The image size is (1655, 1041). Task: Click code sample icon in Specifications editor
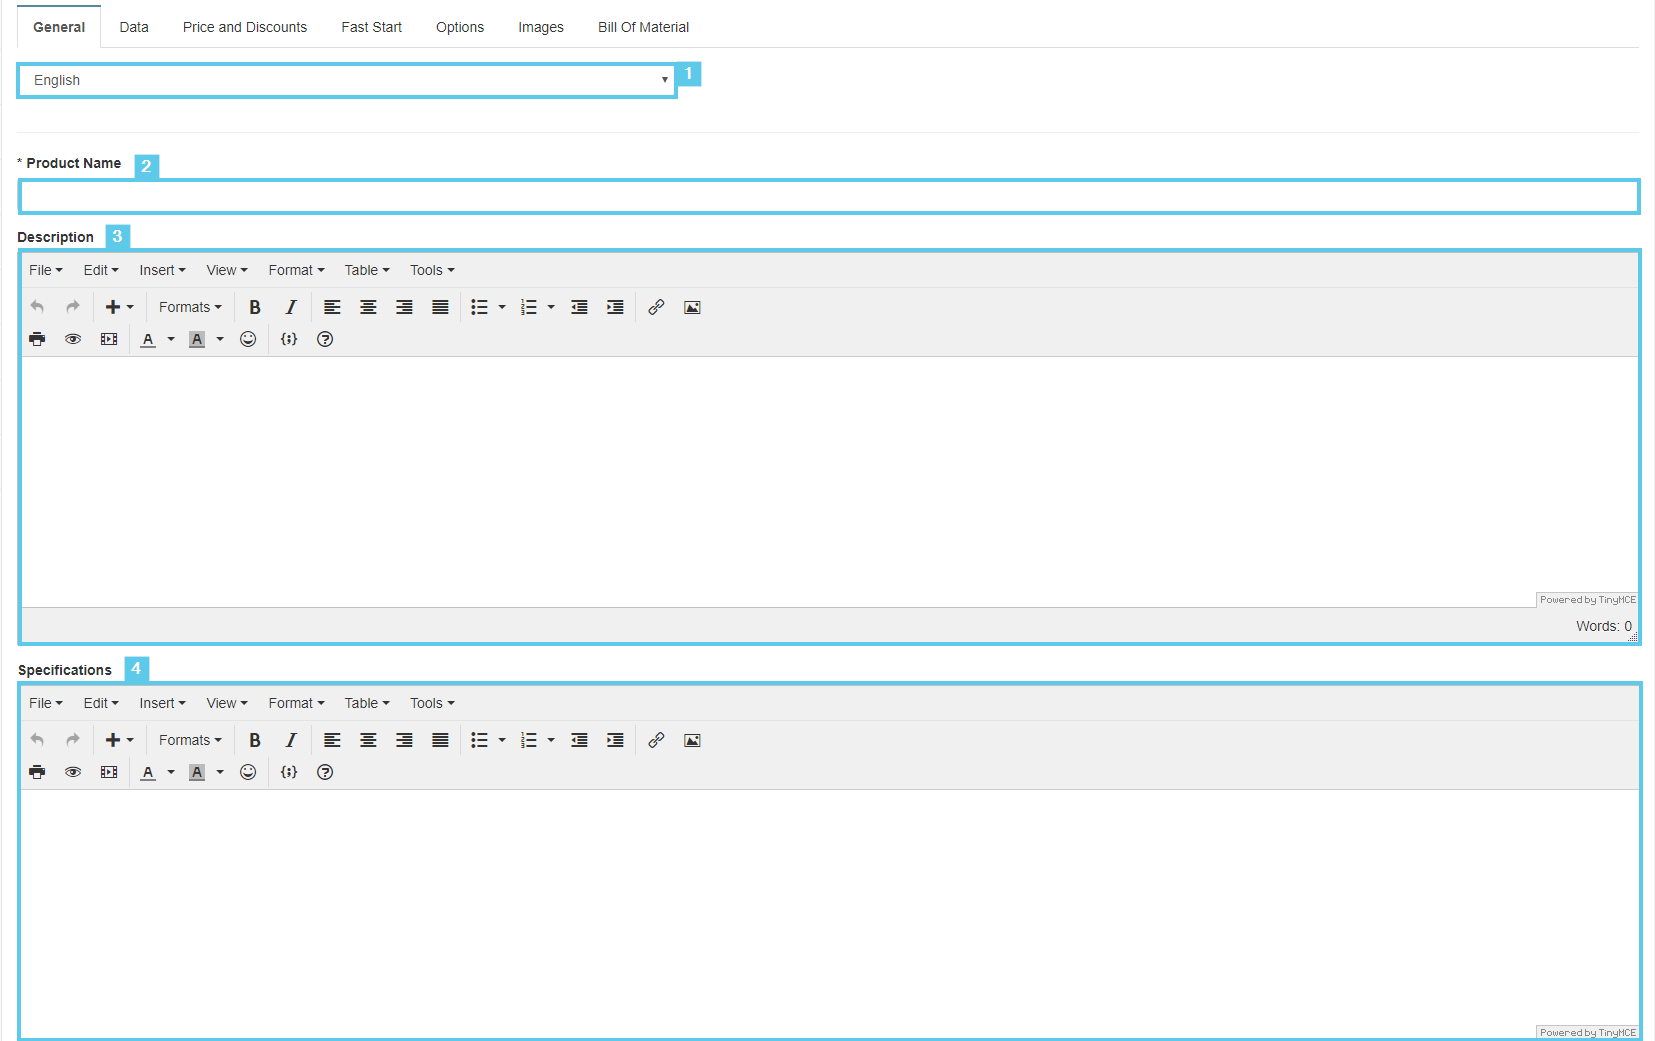pyautogui.click(x=289, y=772)
